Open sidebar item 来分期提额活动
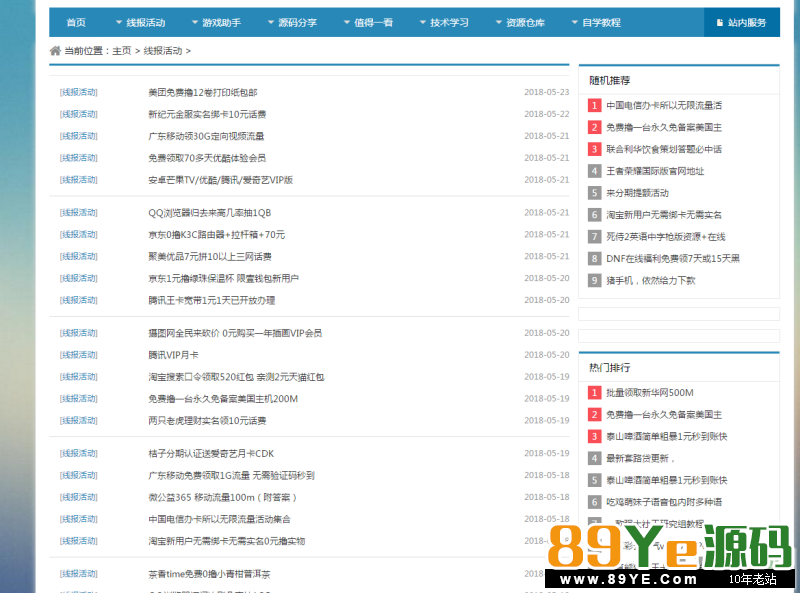The image size is (800, 593). [x=637, y=193]
